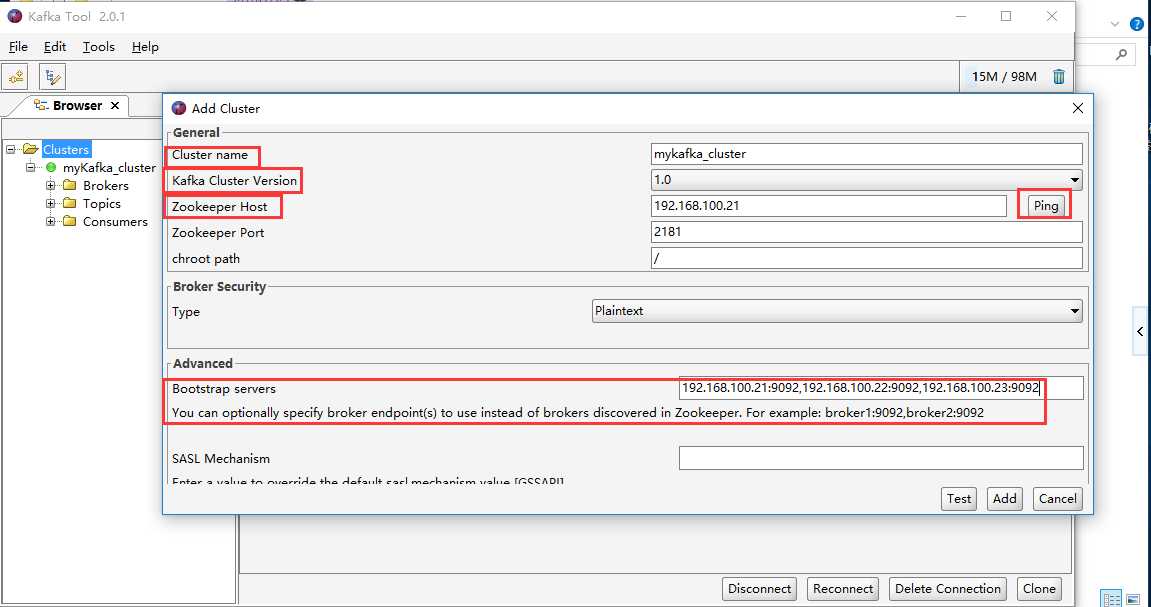Image resolution: width=1151 pixels, height=607 pixels.
Task: Expand the Consumers tree node
Action: point(51,221)
